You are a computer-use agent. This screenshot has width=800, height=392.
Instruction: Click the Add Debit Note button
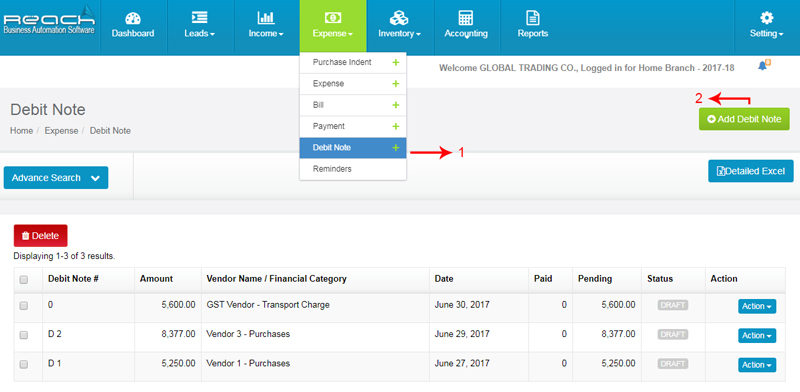tap(744, 119)
